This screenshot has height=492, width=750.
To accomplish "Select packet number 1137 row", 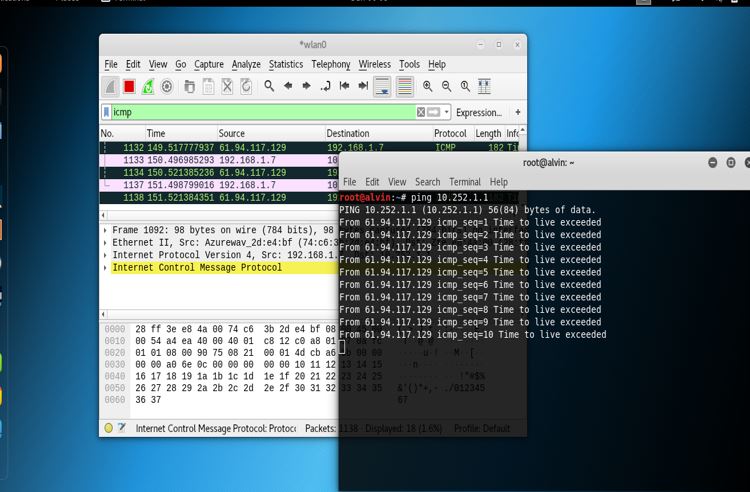I will tap(219, 185).
